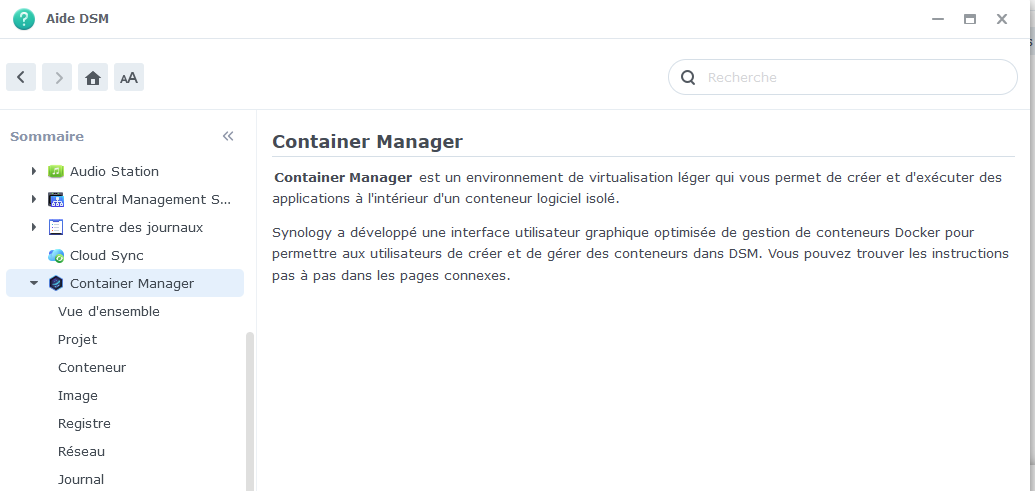Collapse the Sommaire sidebar panel
This screenshot has width=1035, height=491.
(228, 136)
